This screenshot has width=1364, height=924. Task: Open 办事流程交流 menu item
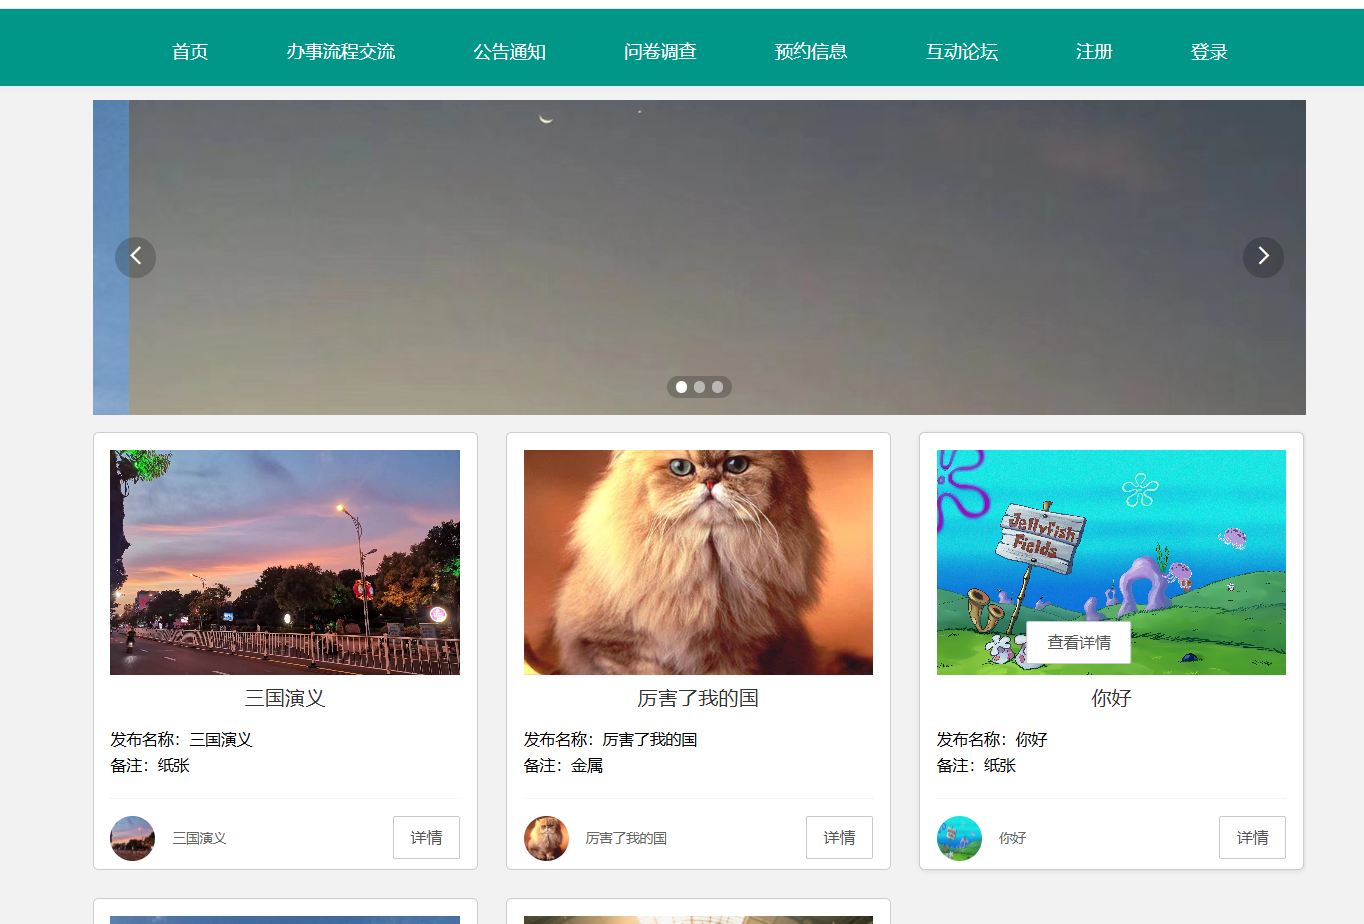[x=341, y=52]
